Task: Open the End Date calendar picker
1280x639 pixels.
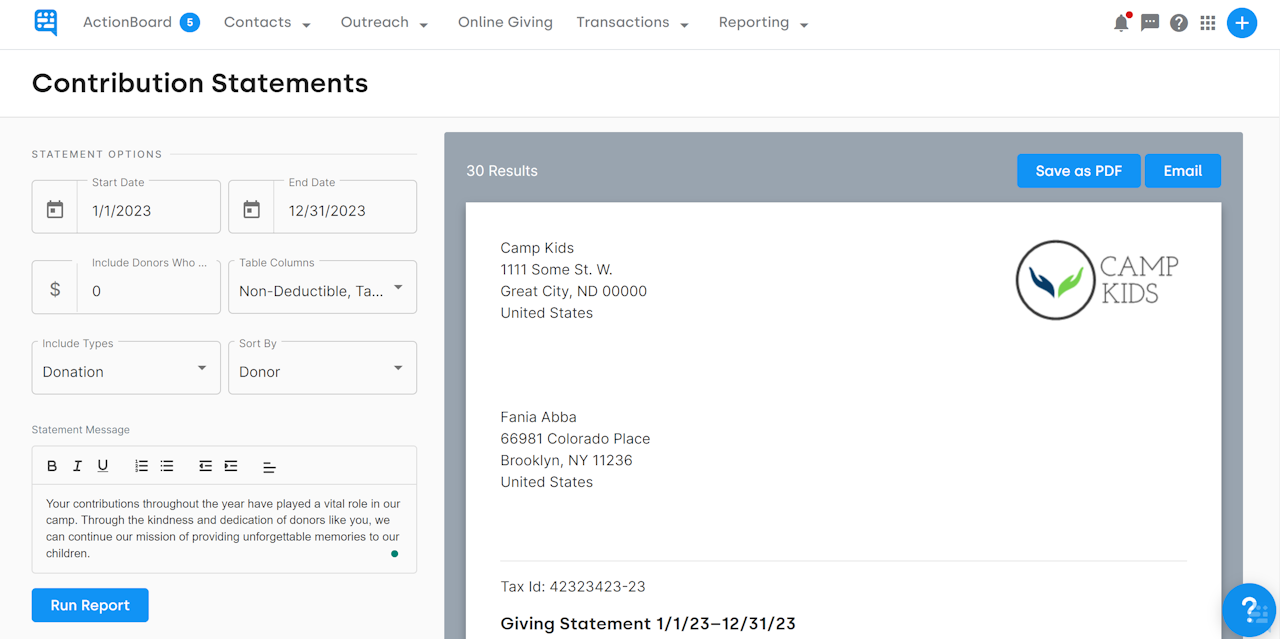Action: click(x=251, y=207)
